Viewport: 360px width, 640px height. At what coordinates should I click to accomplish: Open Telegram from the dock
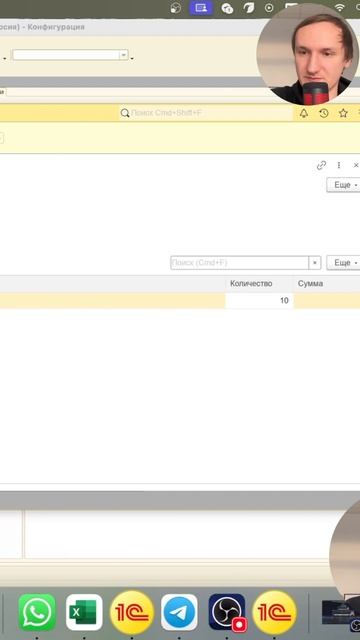pos(179,612)
